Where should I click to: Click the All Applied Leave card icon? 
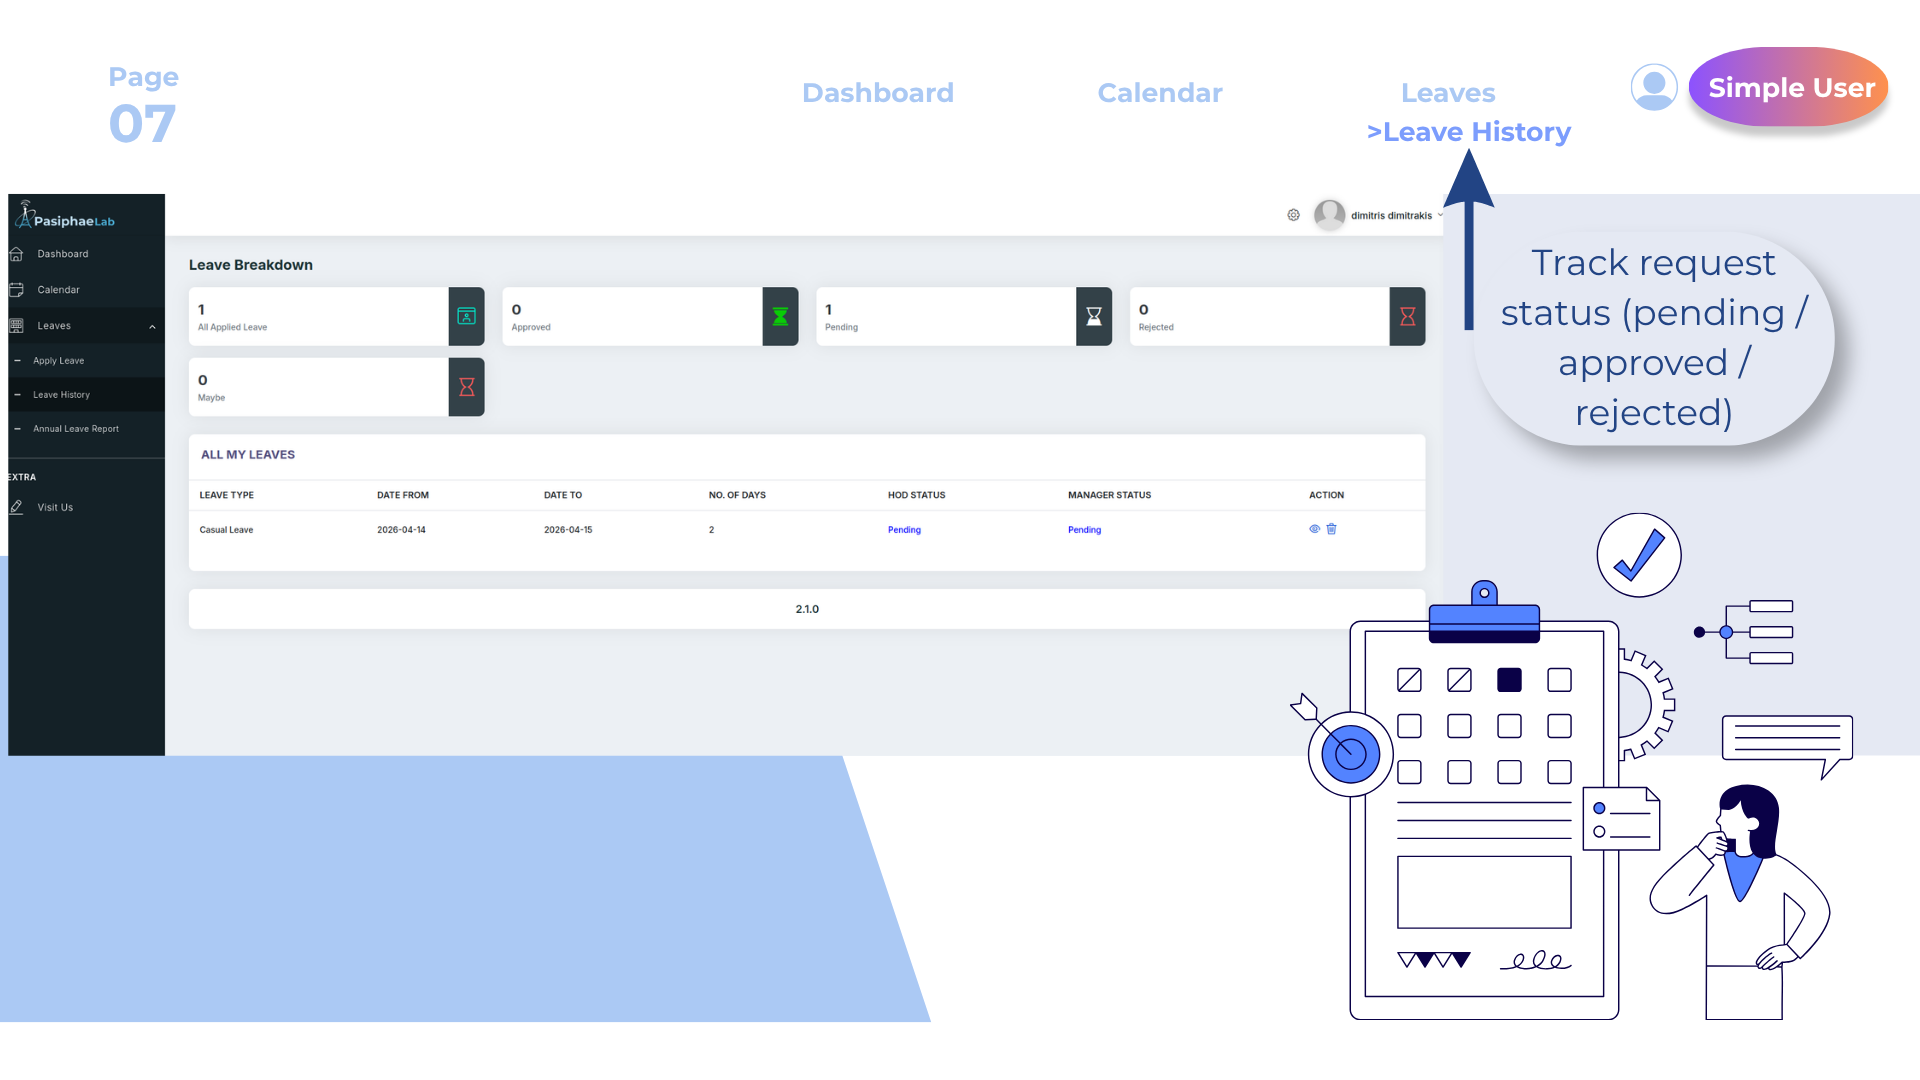point(466,317)
